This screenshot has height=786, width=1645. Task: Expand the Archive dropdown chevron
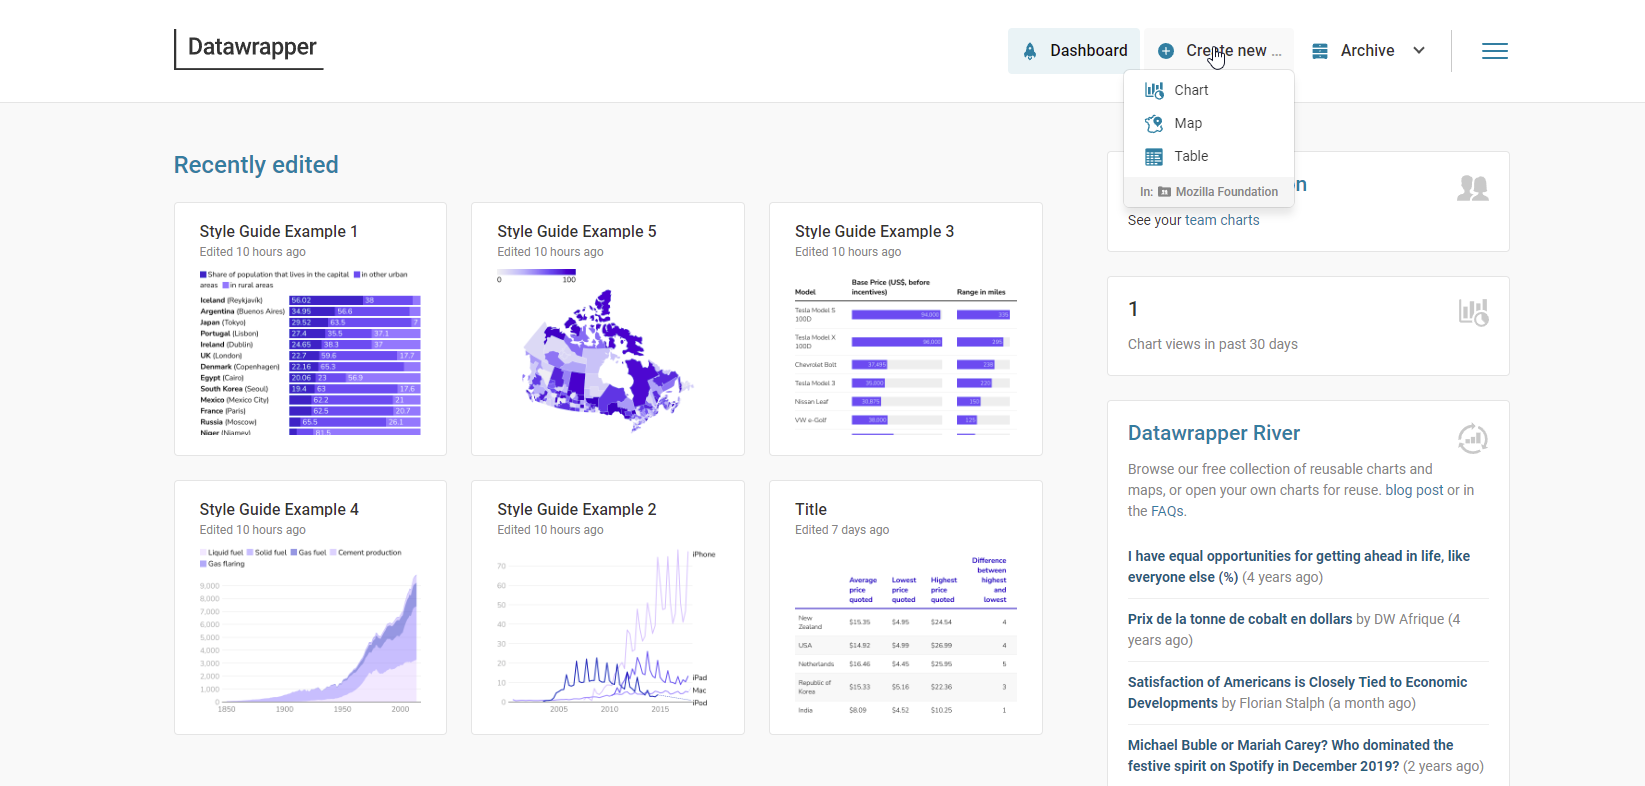click(1419, 51)
